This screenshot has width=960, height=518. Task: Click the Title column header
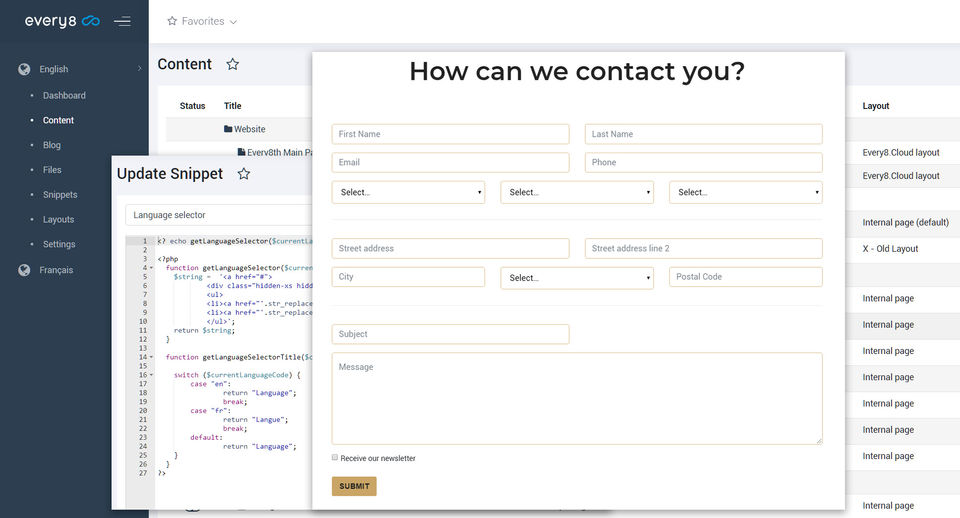pyautogui.click(x=233, y=106)
